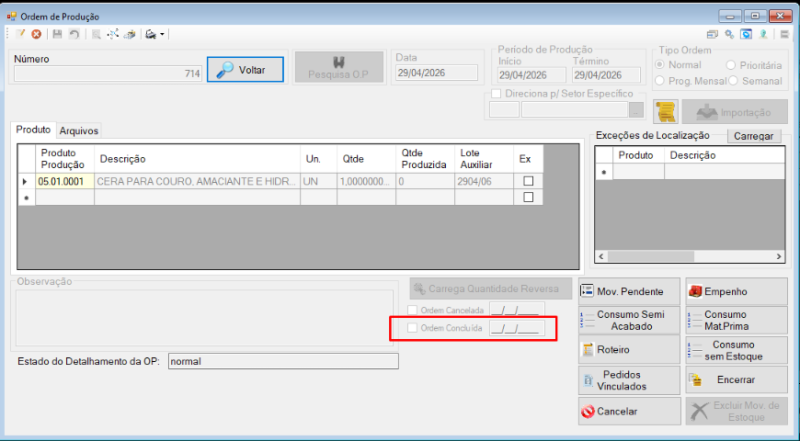Click Estado do Detalhamento da OP field
Image resolution: width=800 pixels, height=441 pixels.
coord(283,361)
